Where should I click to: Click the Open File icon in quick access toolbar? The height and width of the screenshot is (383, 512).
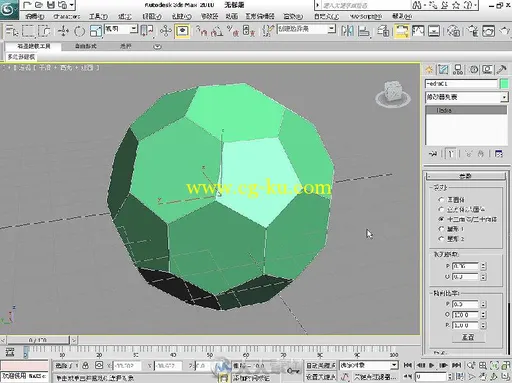(39, 5)
